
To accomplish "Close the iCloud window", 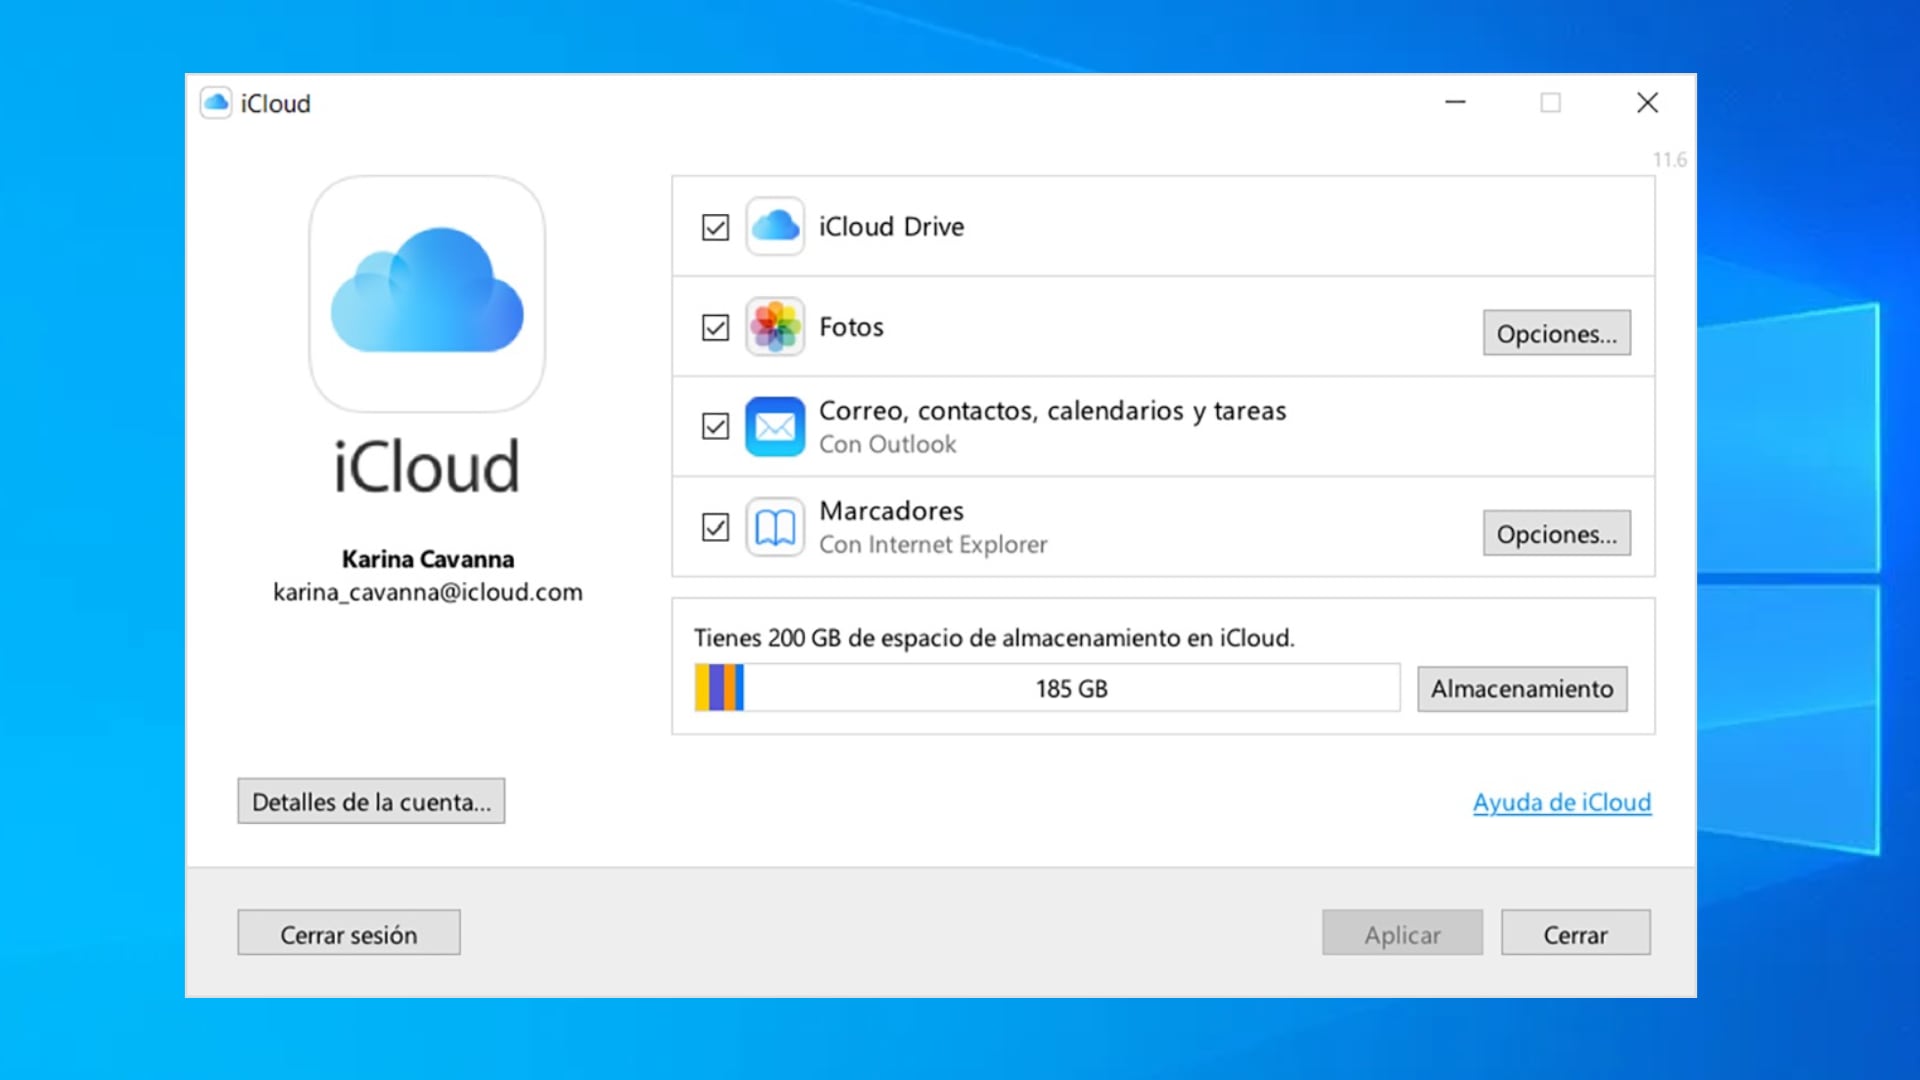I will point(1647,102).
